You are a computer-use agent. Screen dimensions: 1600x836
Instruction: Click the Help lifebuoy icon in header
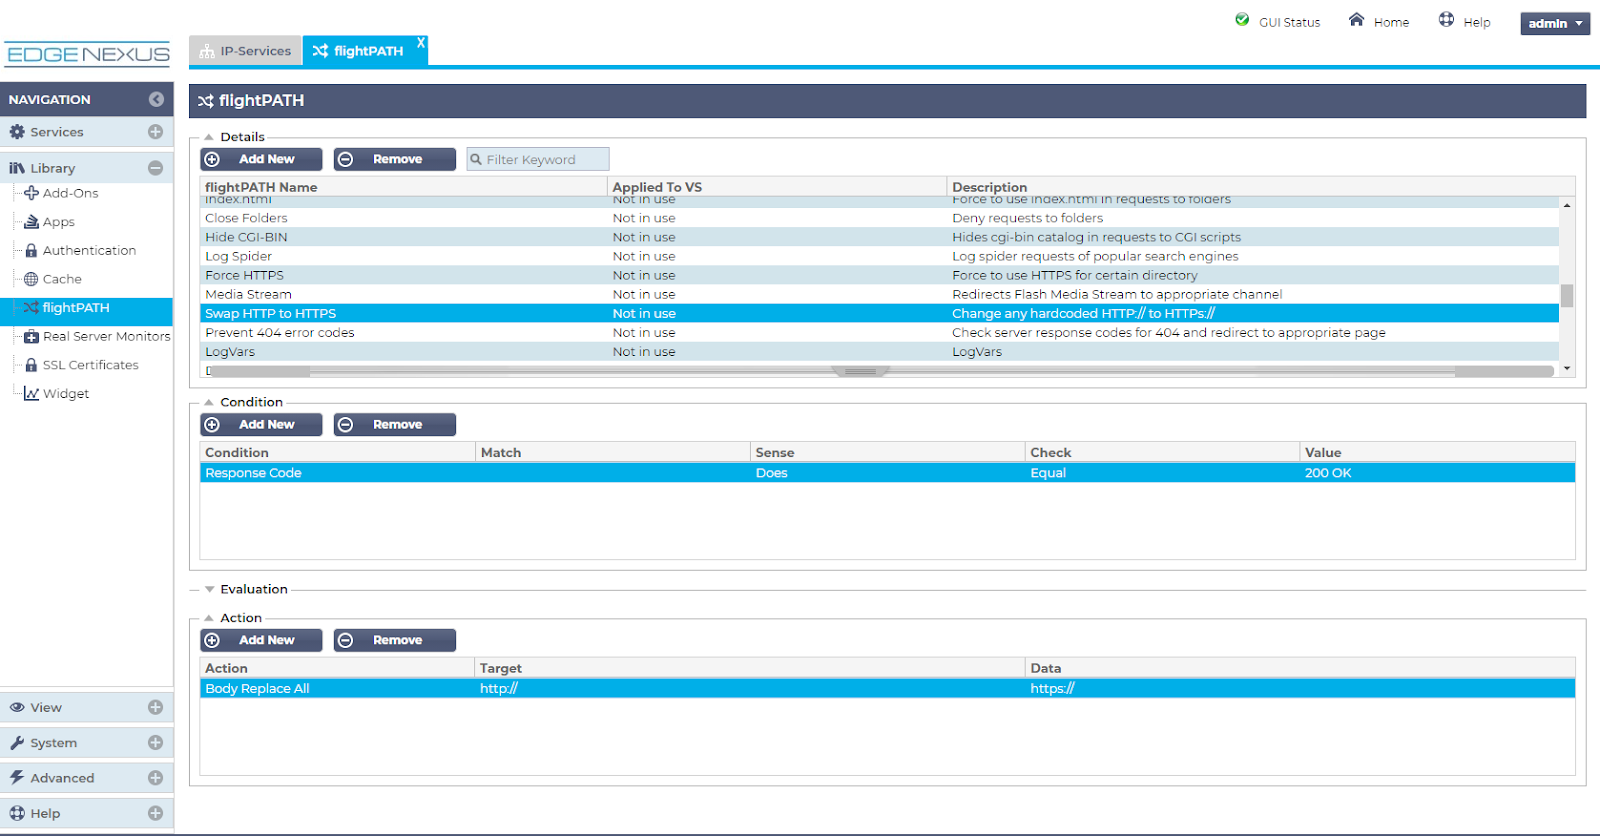tap(1446, 20)
